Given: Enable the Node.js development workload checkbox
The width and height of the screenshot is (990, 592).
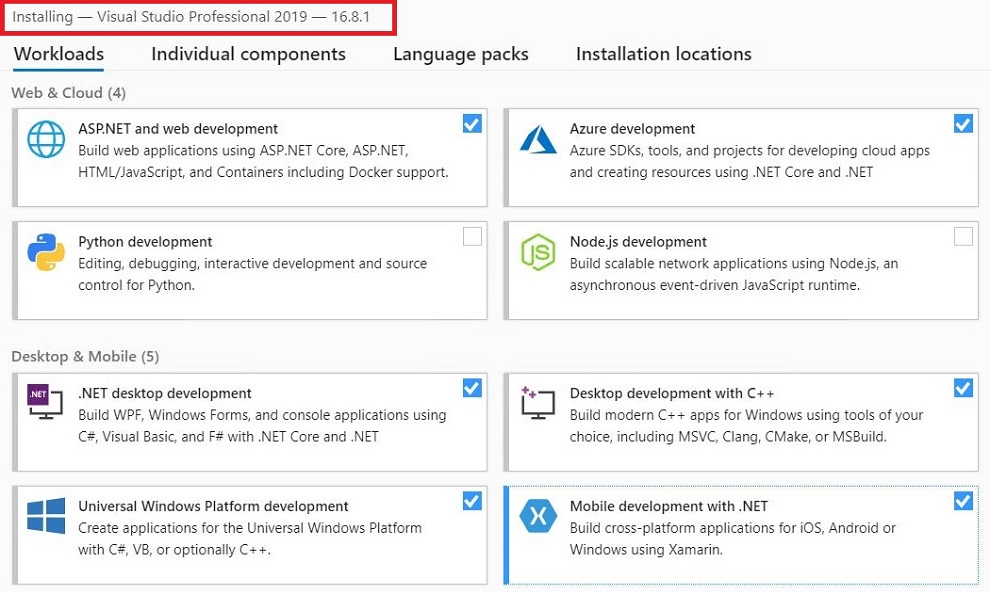Looking at the screenshot, I should 963,237.
